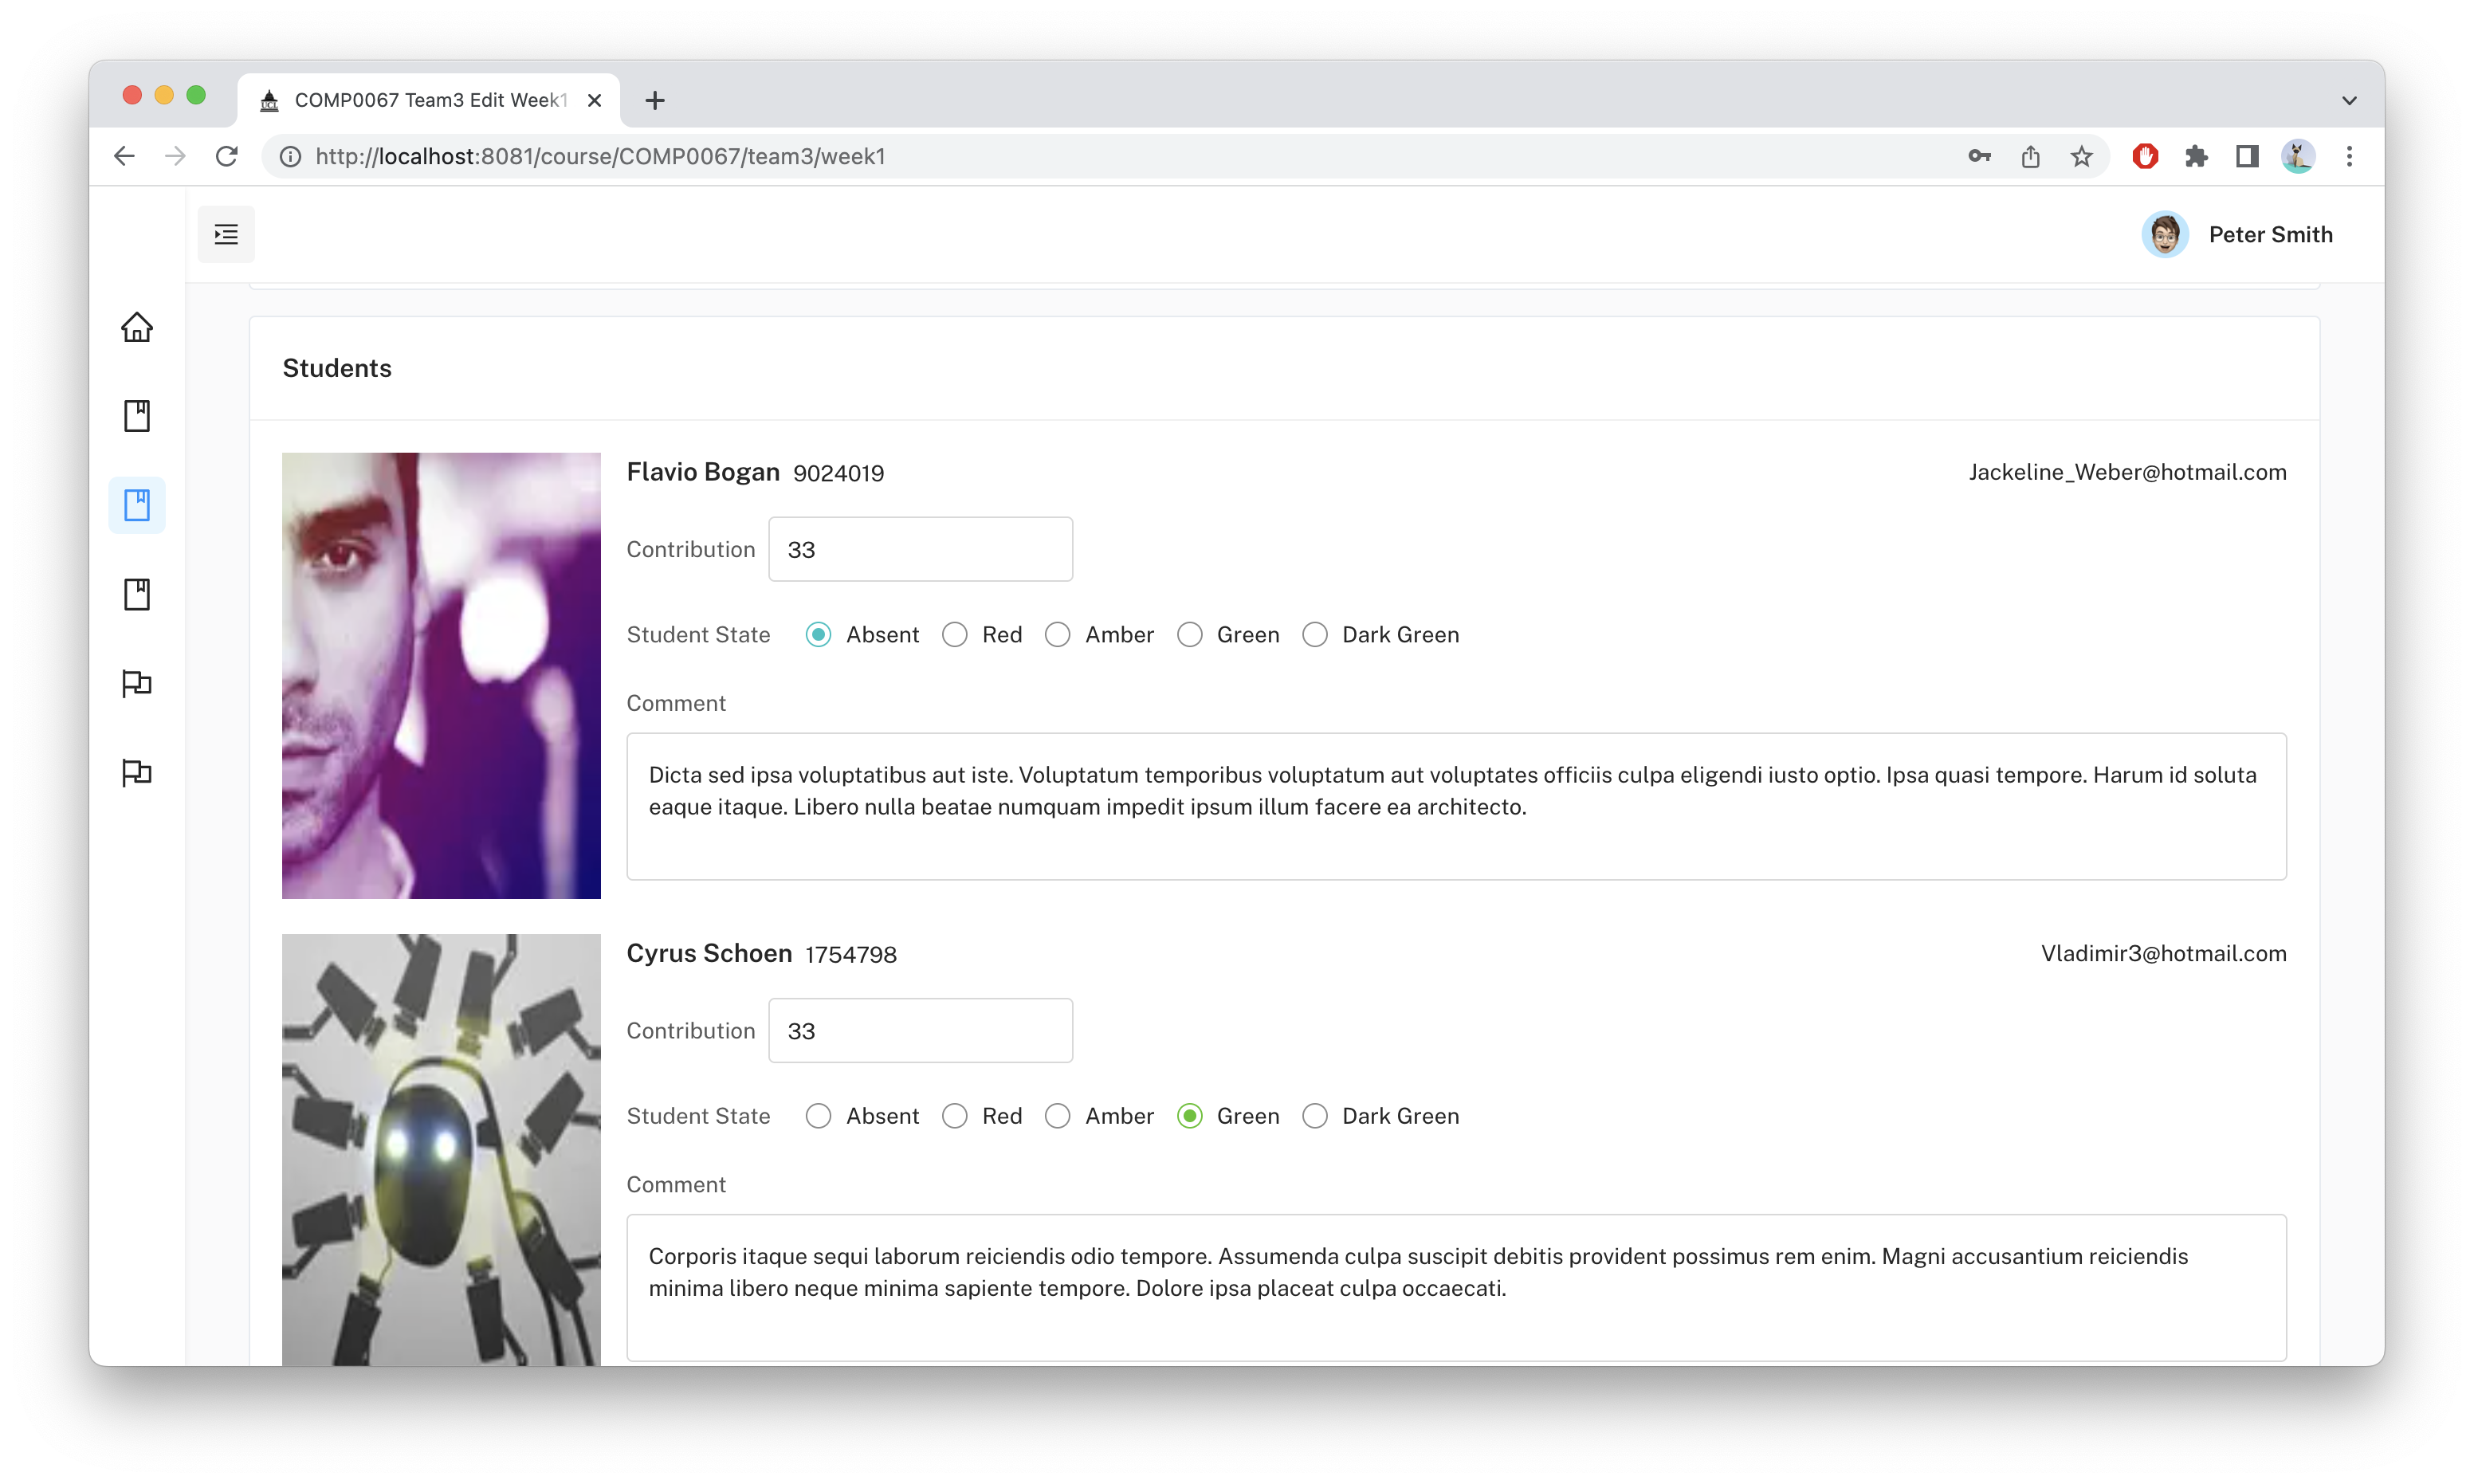The image size is (2474, 1484).
Task: Click student ID 9024019
Action: 838,473
